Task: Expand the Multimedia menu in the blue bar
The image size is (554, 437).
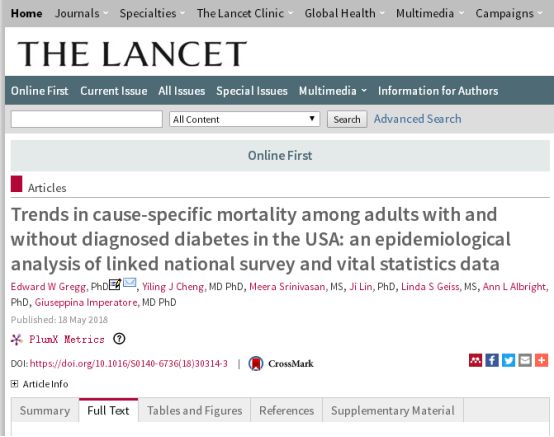Action: pos(332,91)
